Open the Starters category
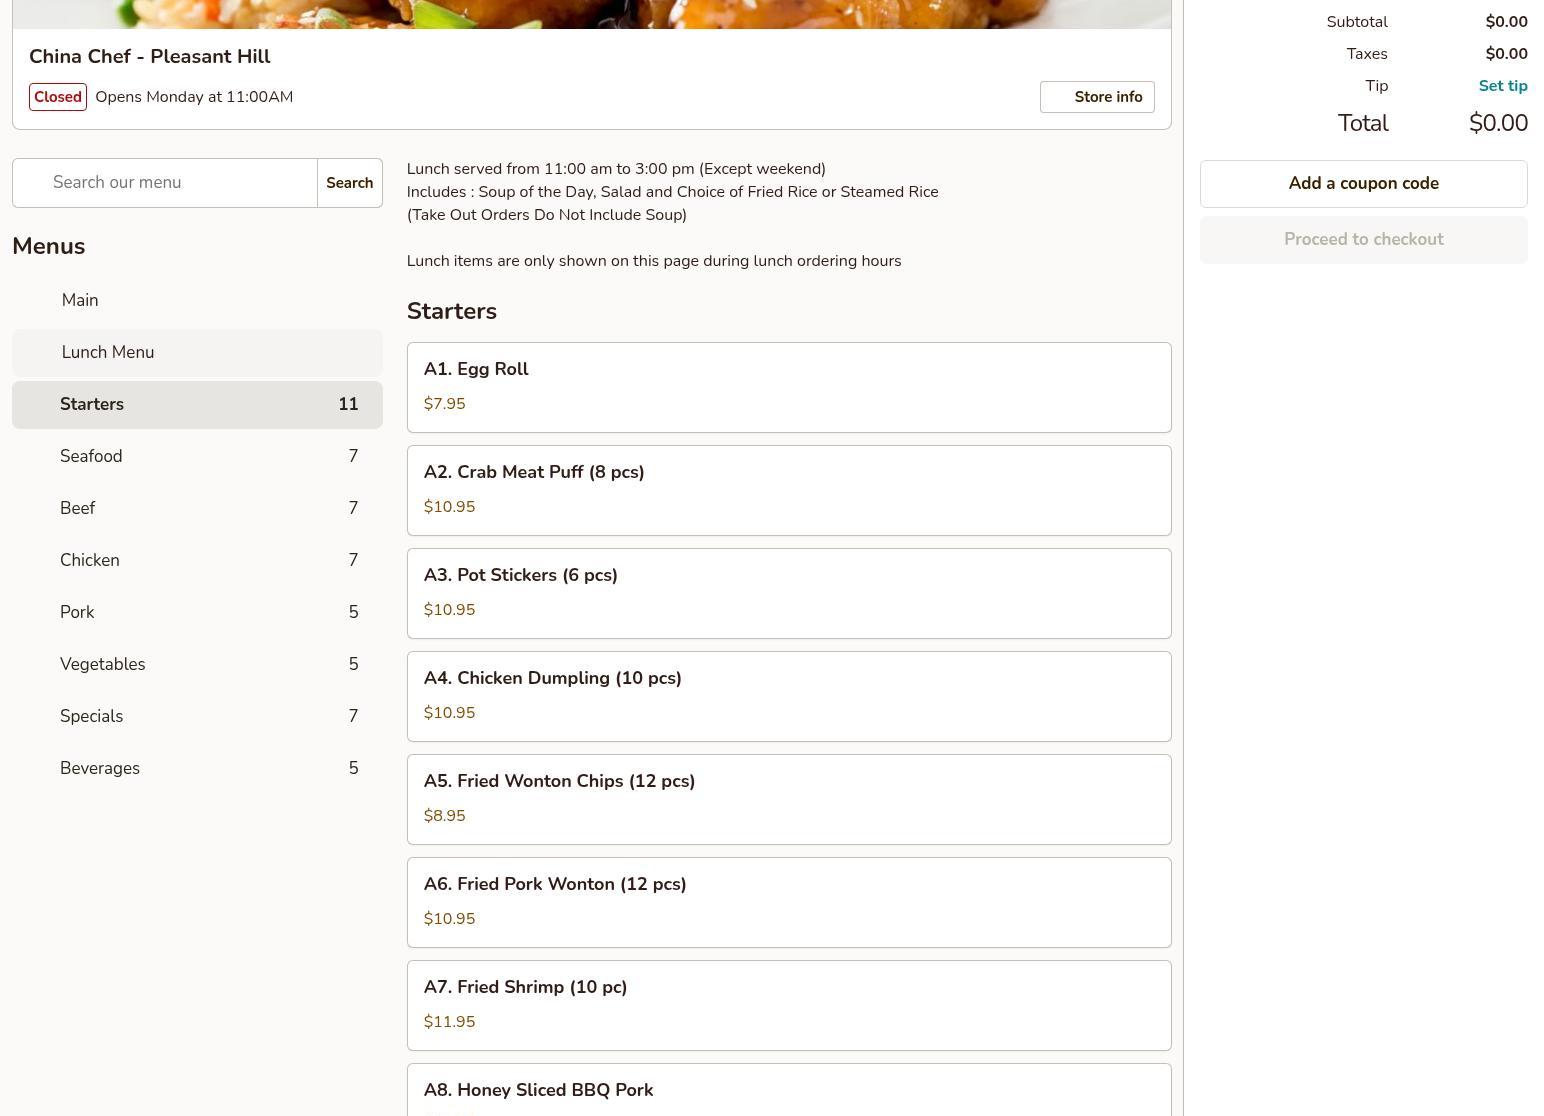The image size is (1544, 1116). [196, 405]
